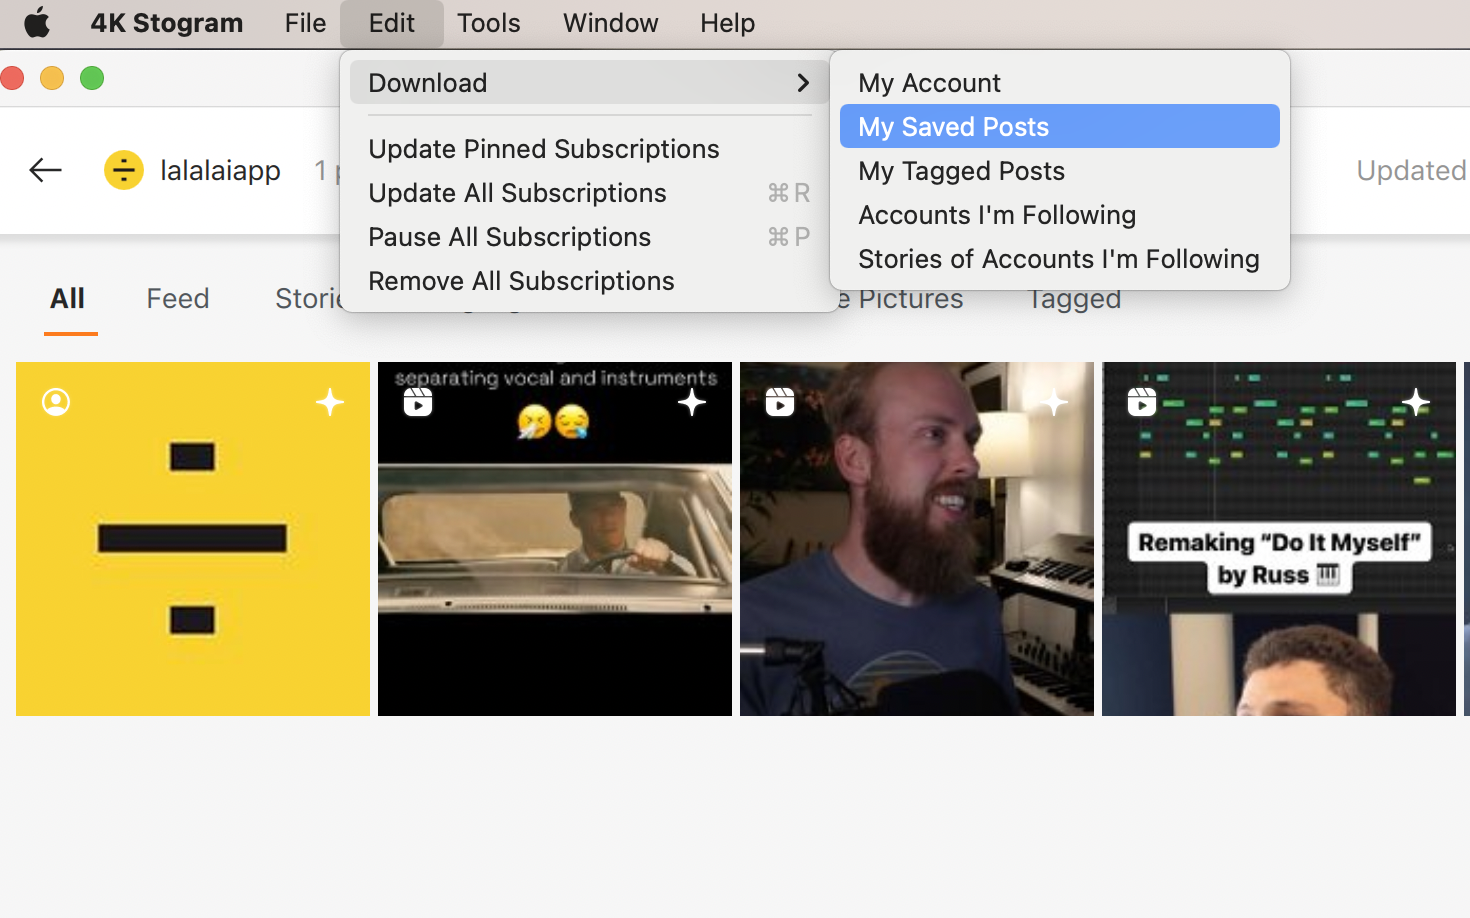
Task: Click the lalalaiapp yellow profile avatar
Action: pyautogui.click(x=124, y=170)
